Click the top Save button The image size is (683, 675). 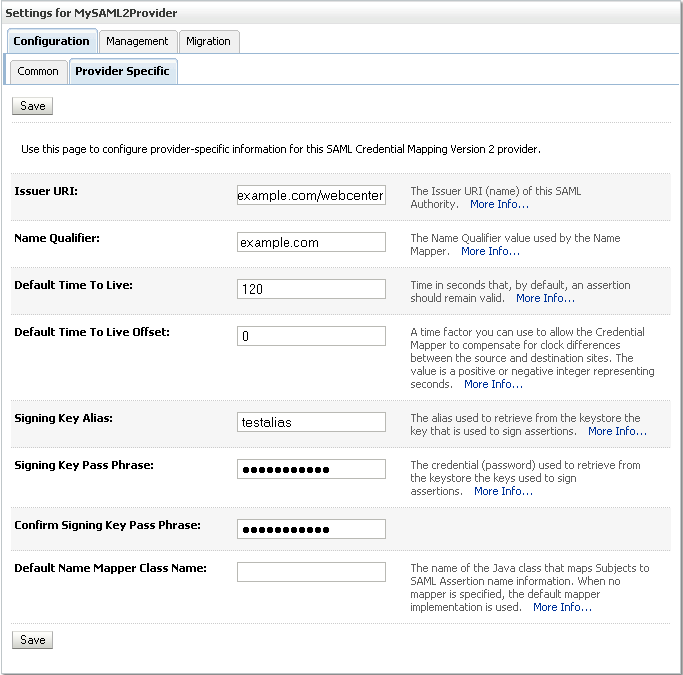coord(33,106)
